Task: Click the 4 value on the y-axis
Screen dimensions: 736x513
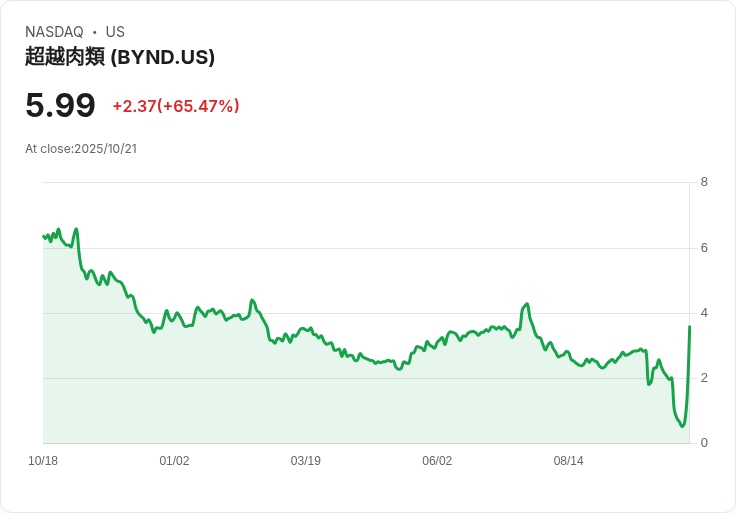Action: tap(704, 313)
